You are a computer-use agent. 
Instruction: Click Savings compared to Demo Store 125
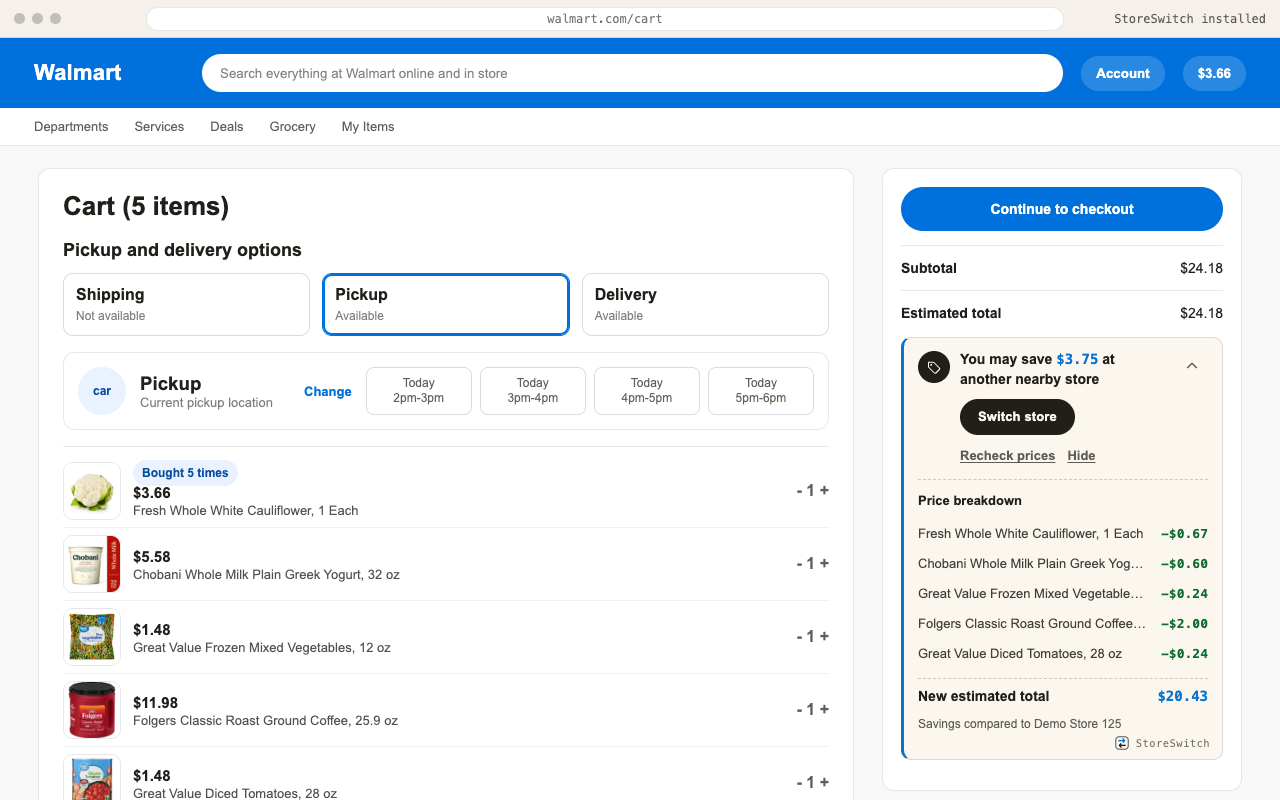(x=1020, y=723)
